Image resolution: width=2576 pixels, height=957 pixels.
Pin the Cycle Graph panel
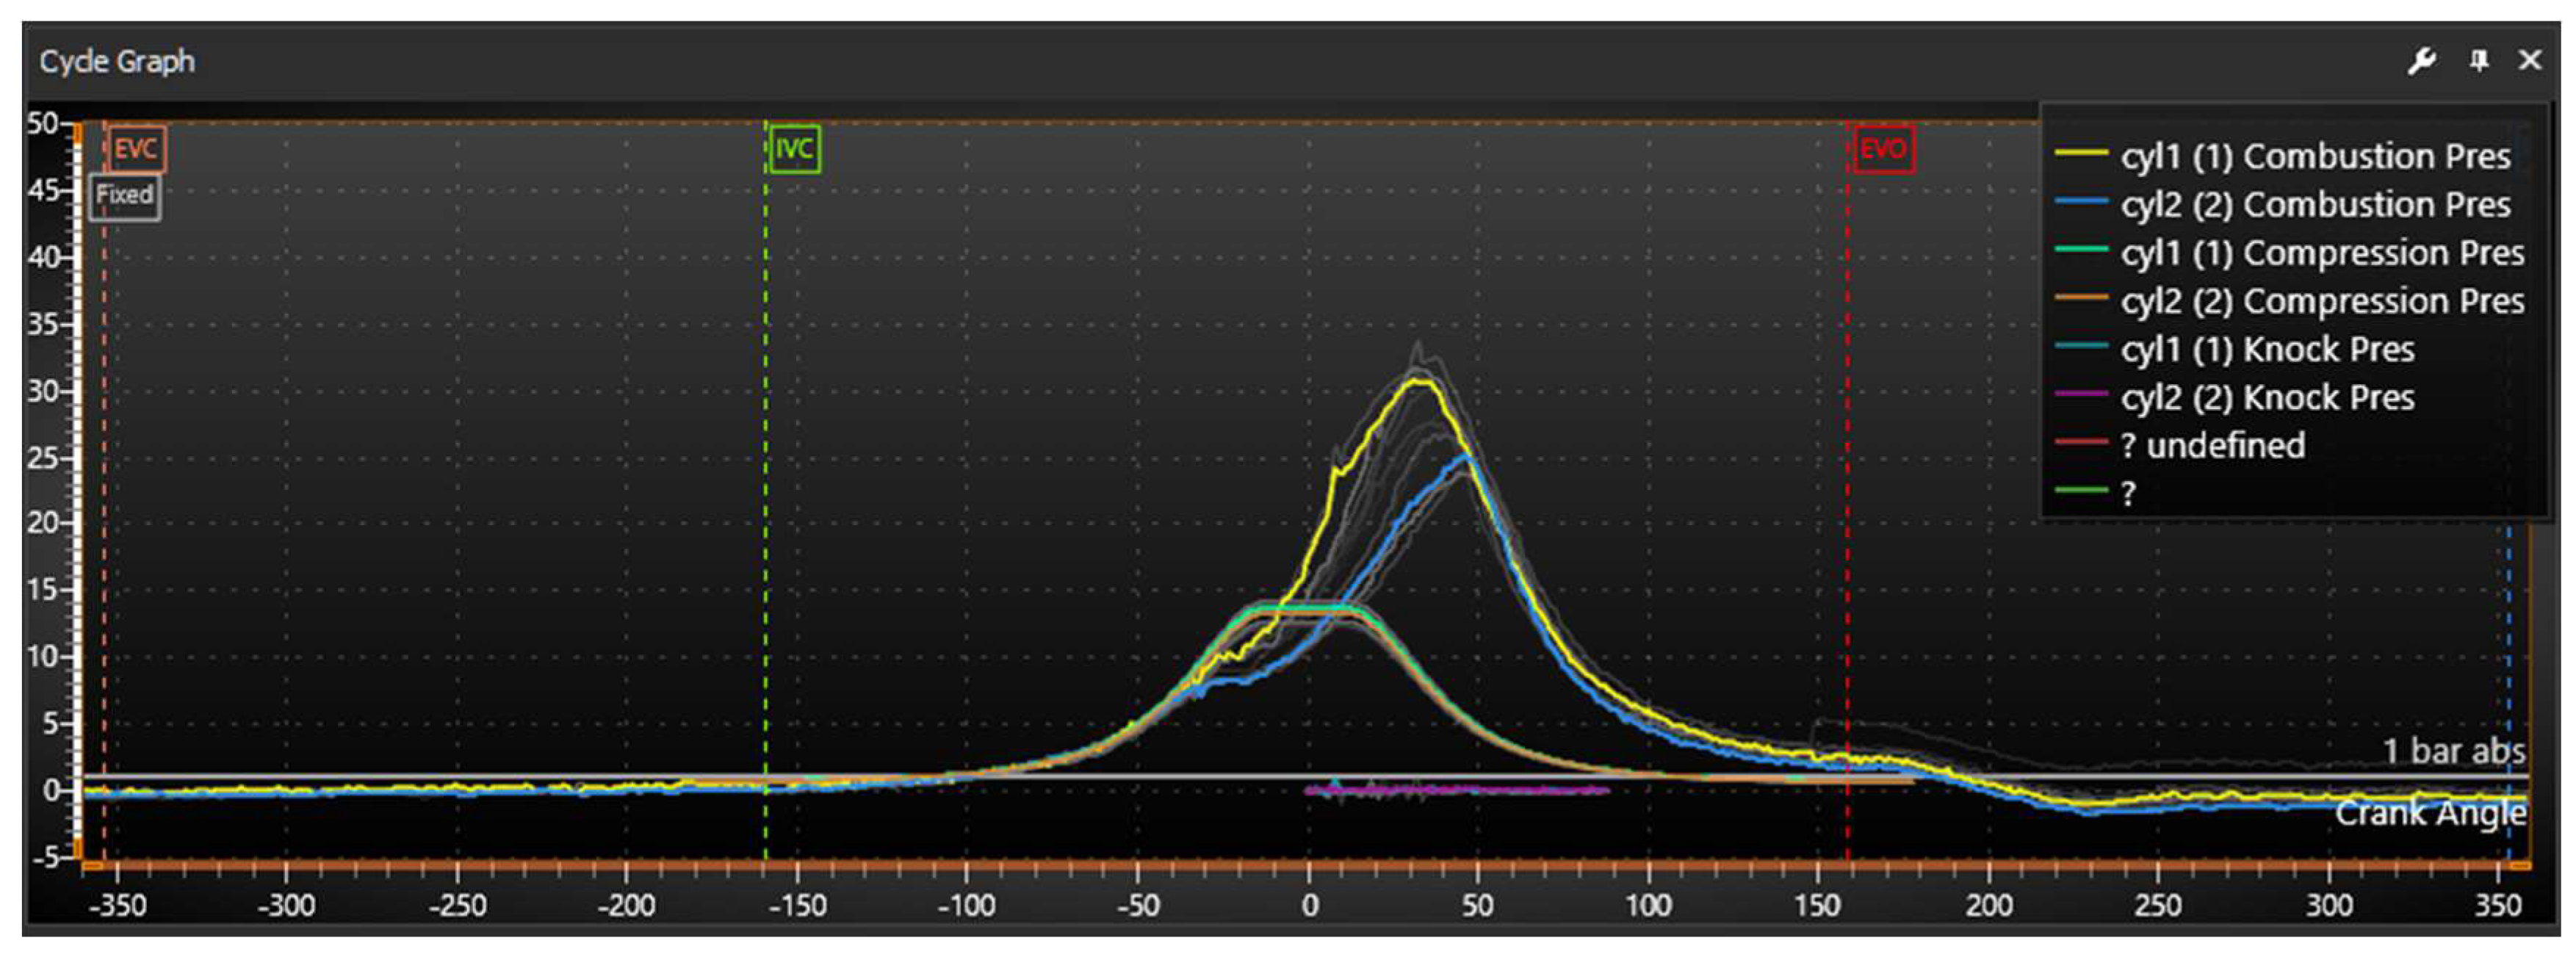(x=2479, y=62)
